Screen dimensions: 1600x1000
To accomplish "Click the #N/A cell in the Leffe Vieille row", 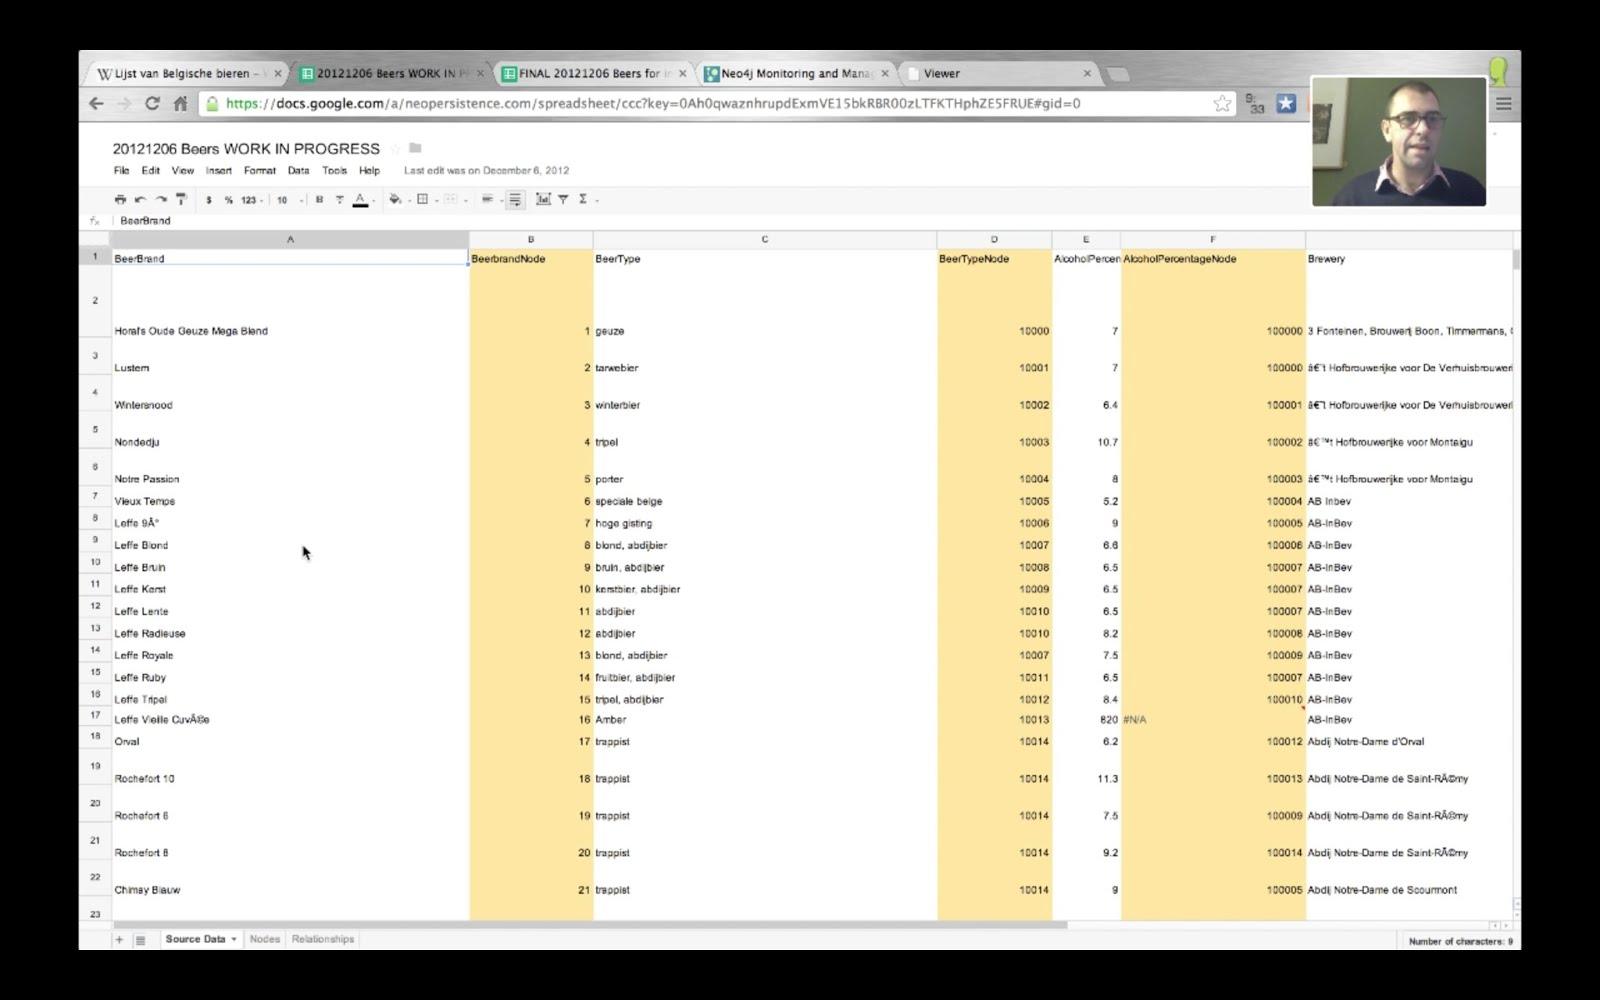I will coord(1213,720).
